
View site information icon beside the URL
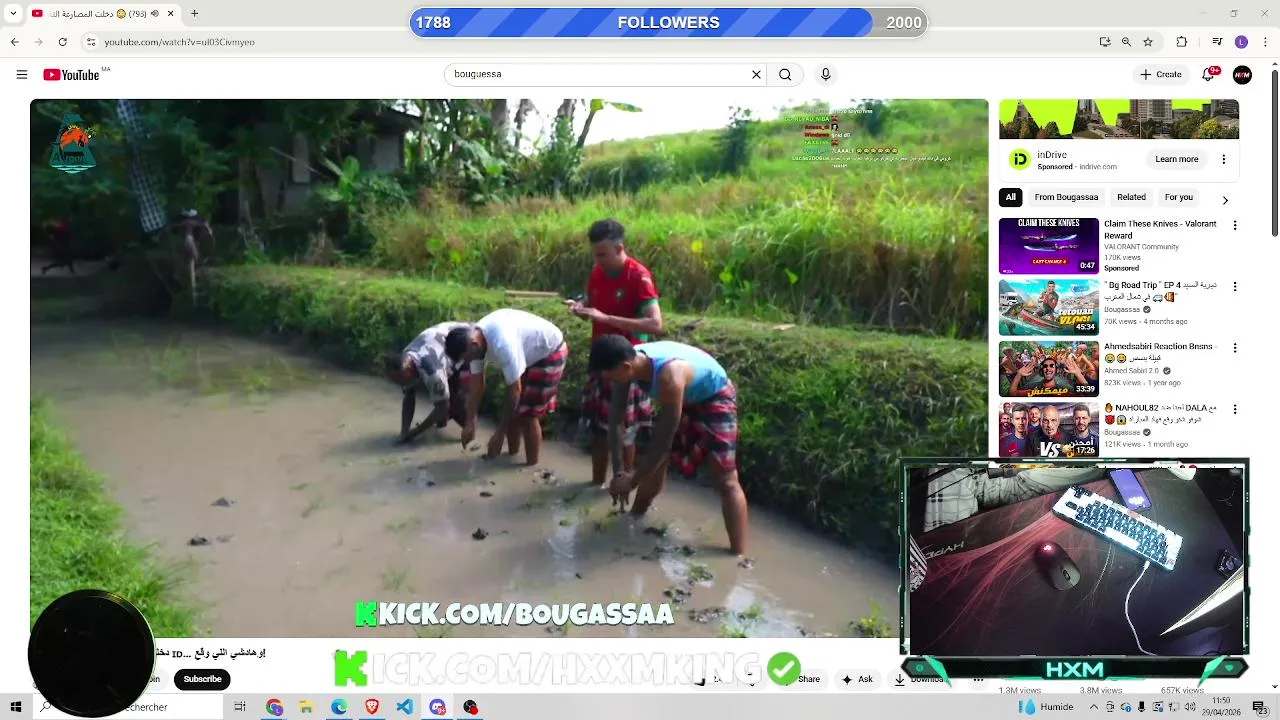click(91, 42)
